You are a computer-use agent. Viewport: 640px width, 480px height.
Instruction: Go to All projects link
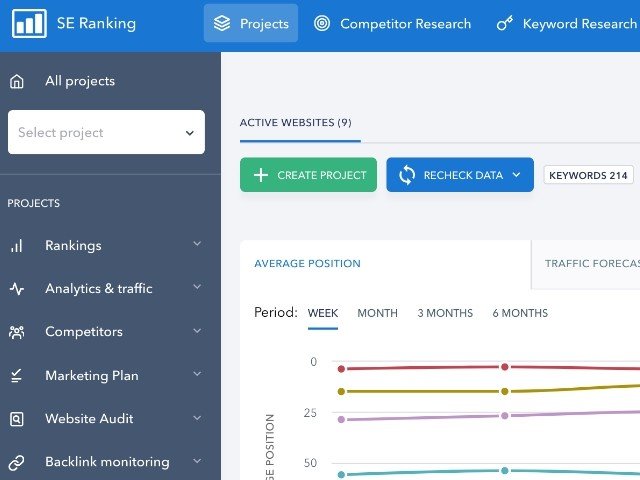[x=80, y=81]
